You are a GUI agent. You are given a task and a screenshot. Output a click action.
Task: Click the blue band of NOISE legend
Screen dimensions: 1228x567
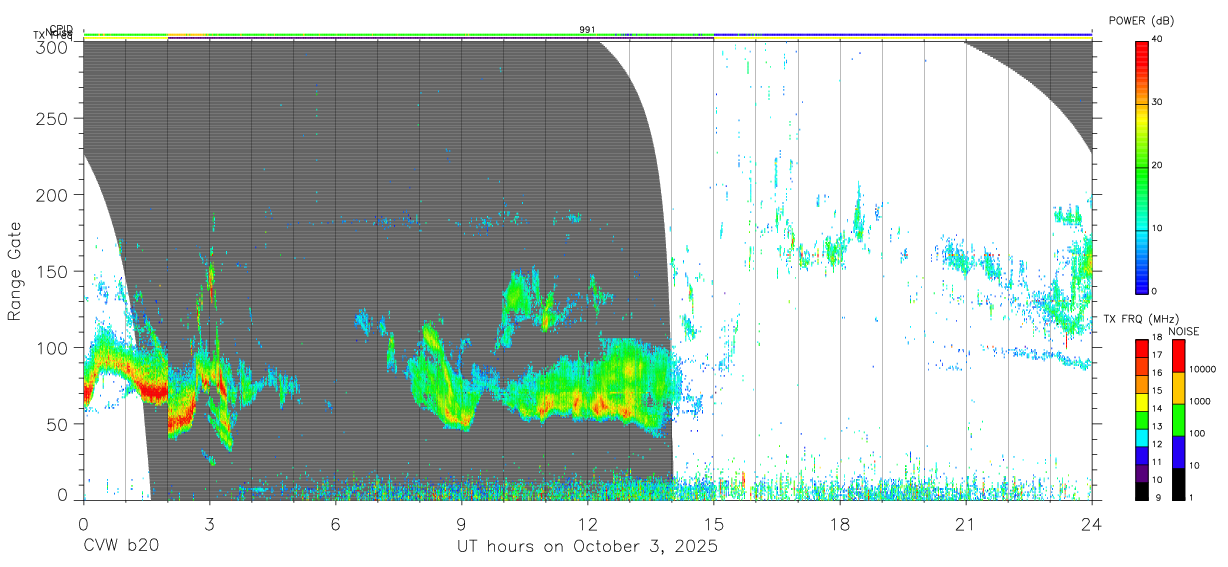coord(1178,452)
